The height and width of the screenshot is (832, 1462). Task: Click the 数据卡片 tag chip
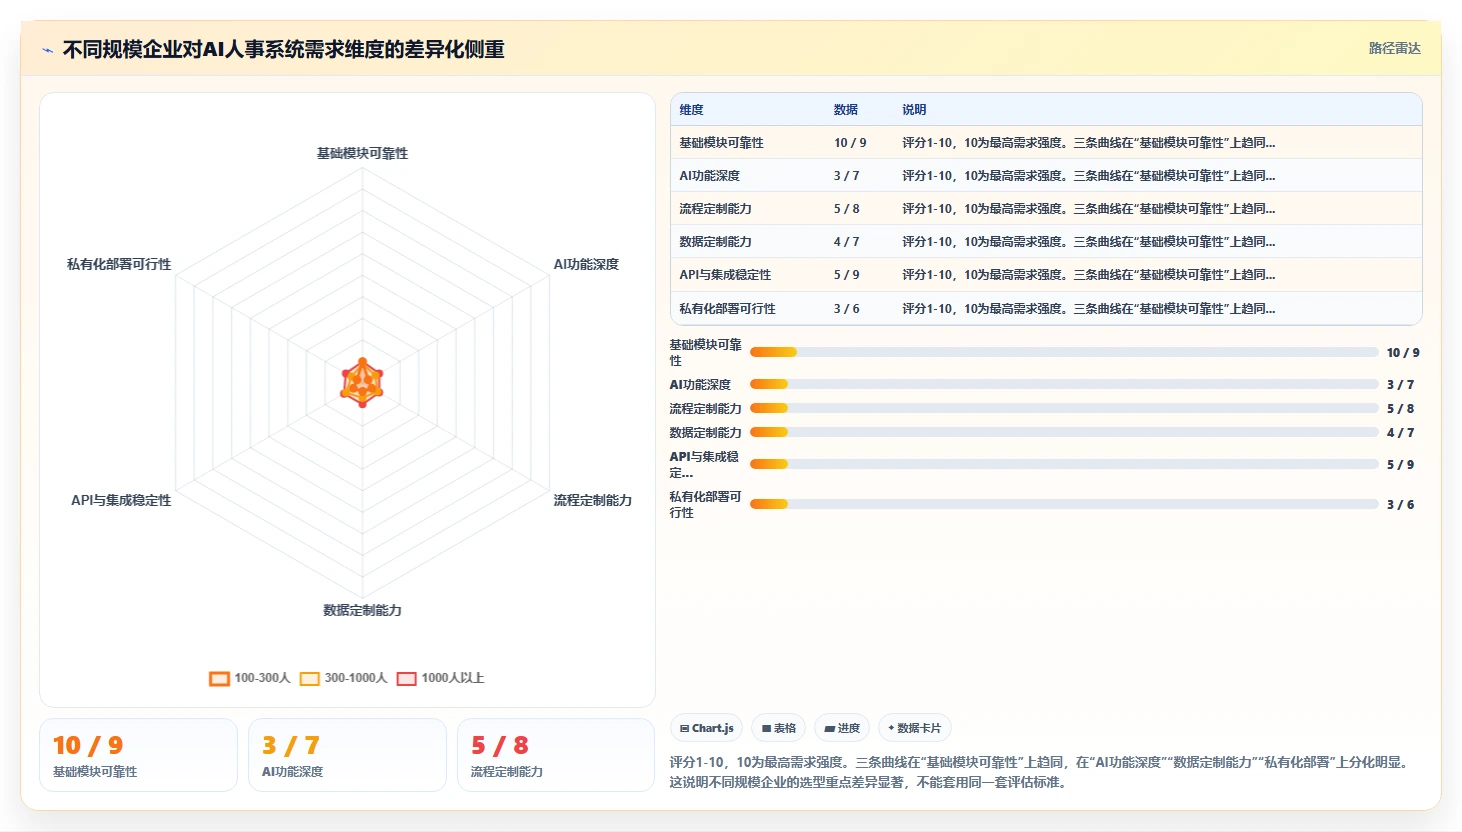(914, 728)
